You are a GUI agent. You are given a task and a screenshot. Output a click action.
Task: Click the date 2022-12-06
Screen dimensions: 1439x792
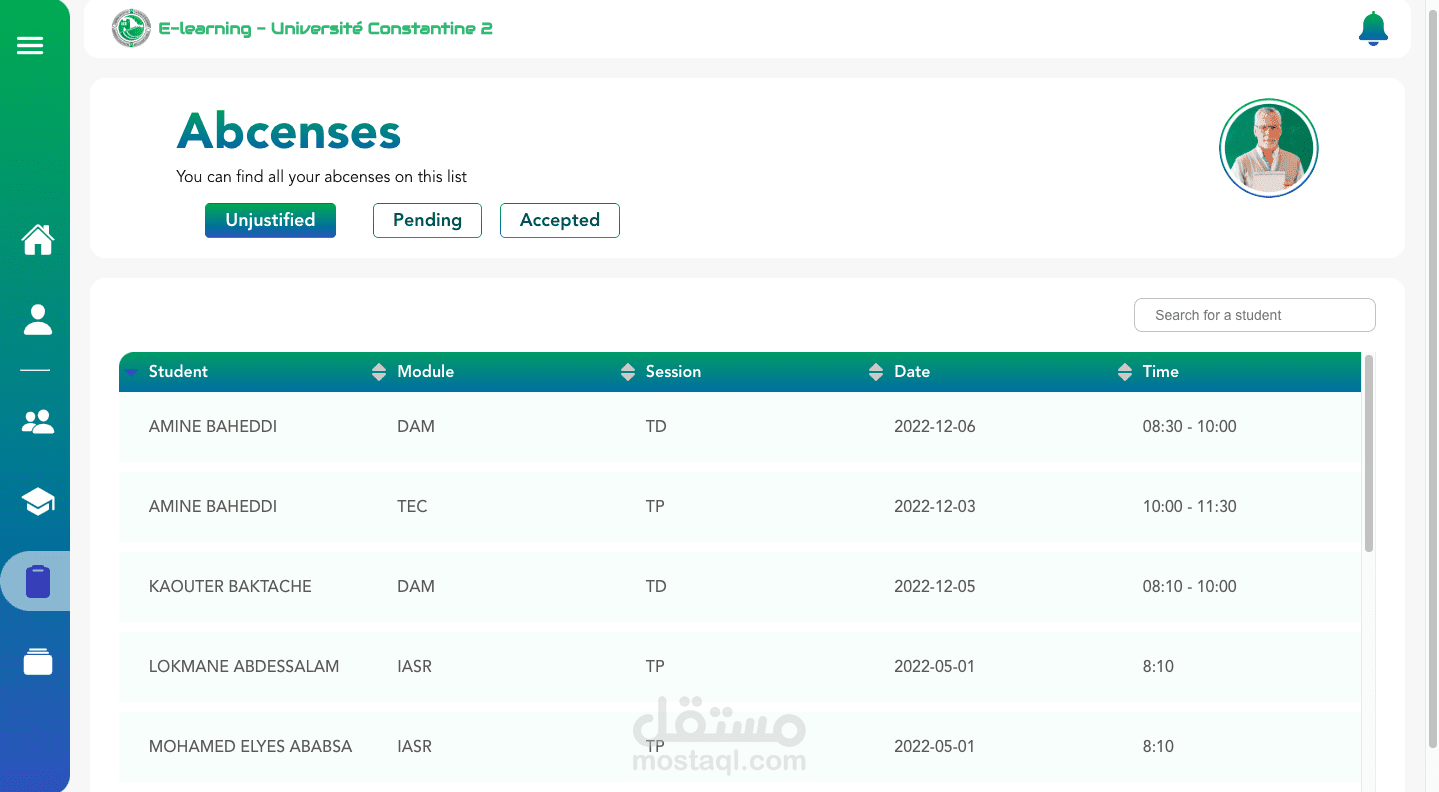[934, 426]
